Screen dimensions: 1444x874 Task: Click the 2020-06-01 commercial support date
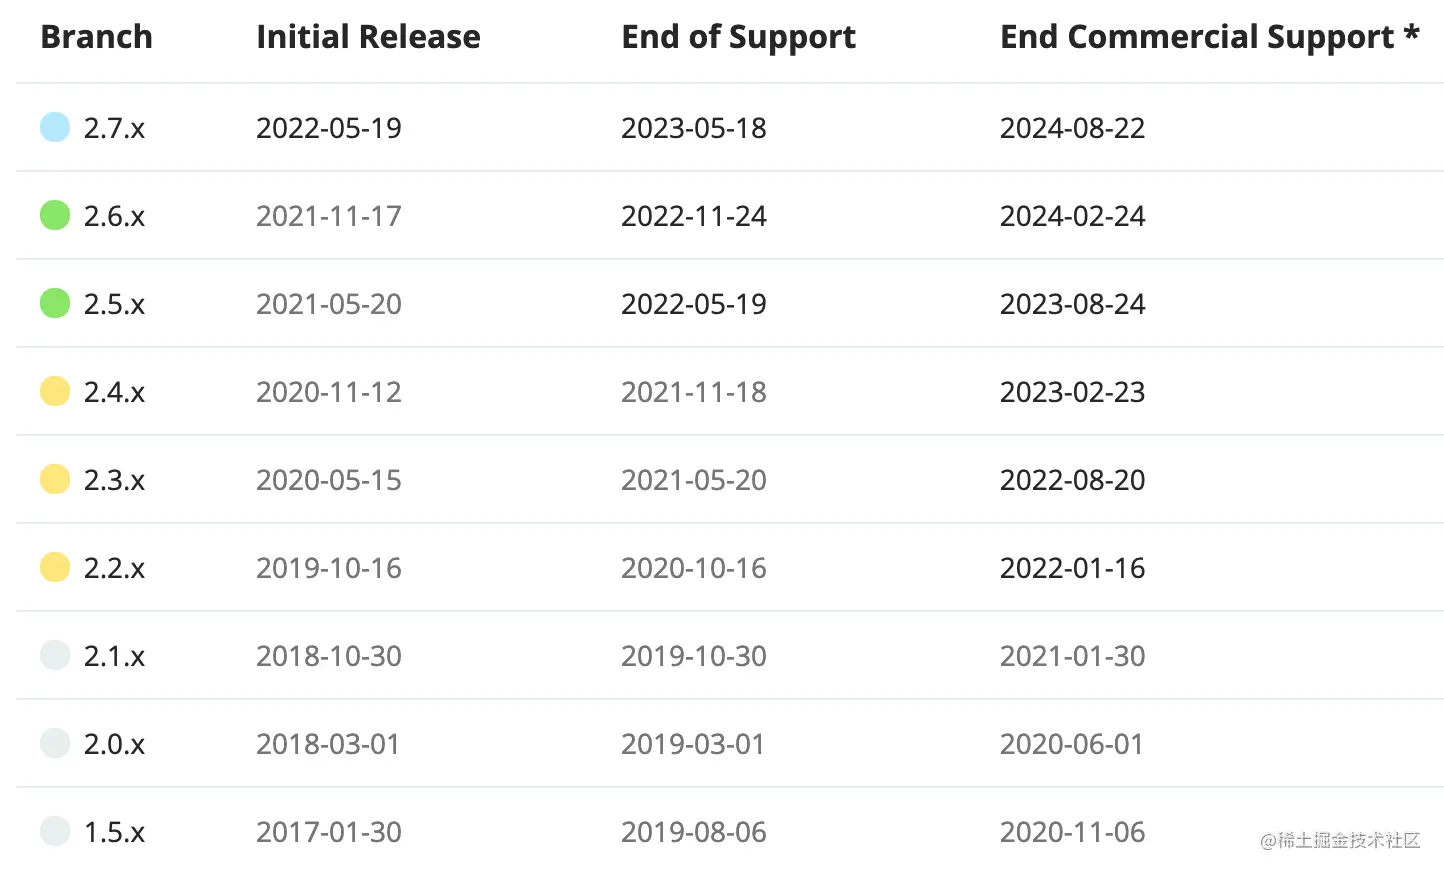(x=1072, y=744)
